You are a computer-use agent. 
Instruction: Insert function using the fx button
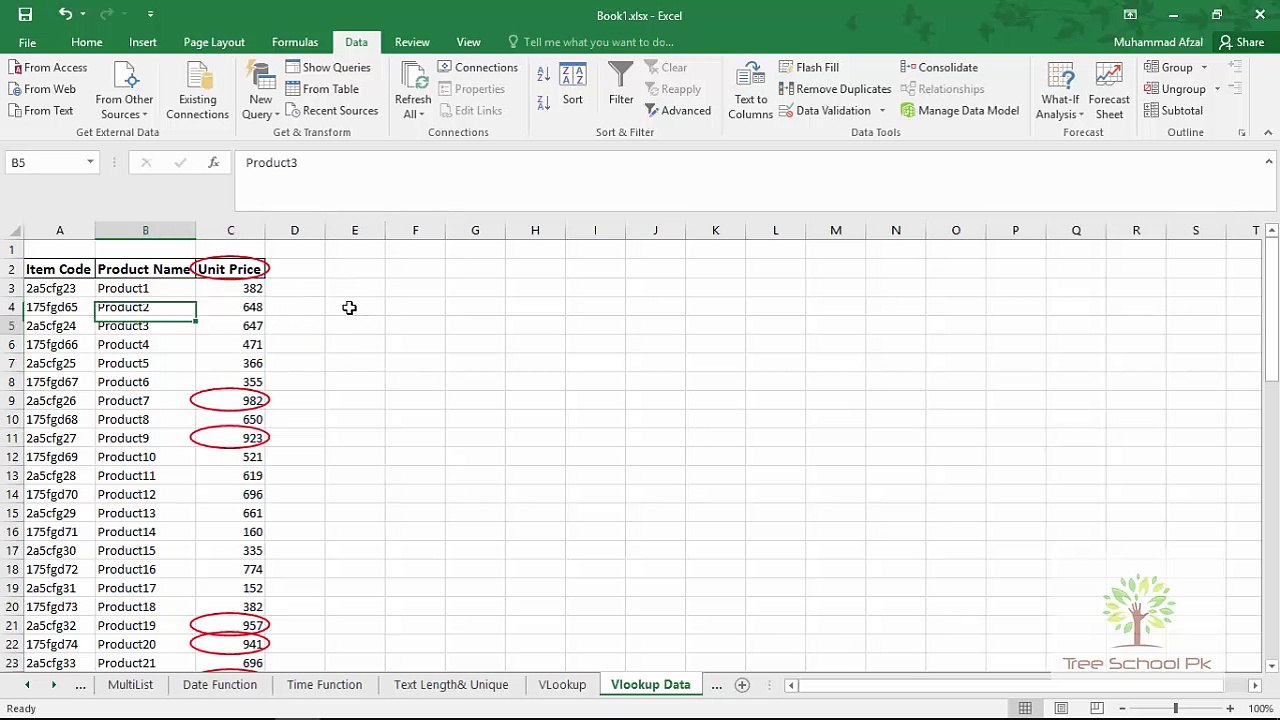point(213,162)
